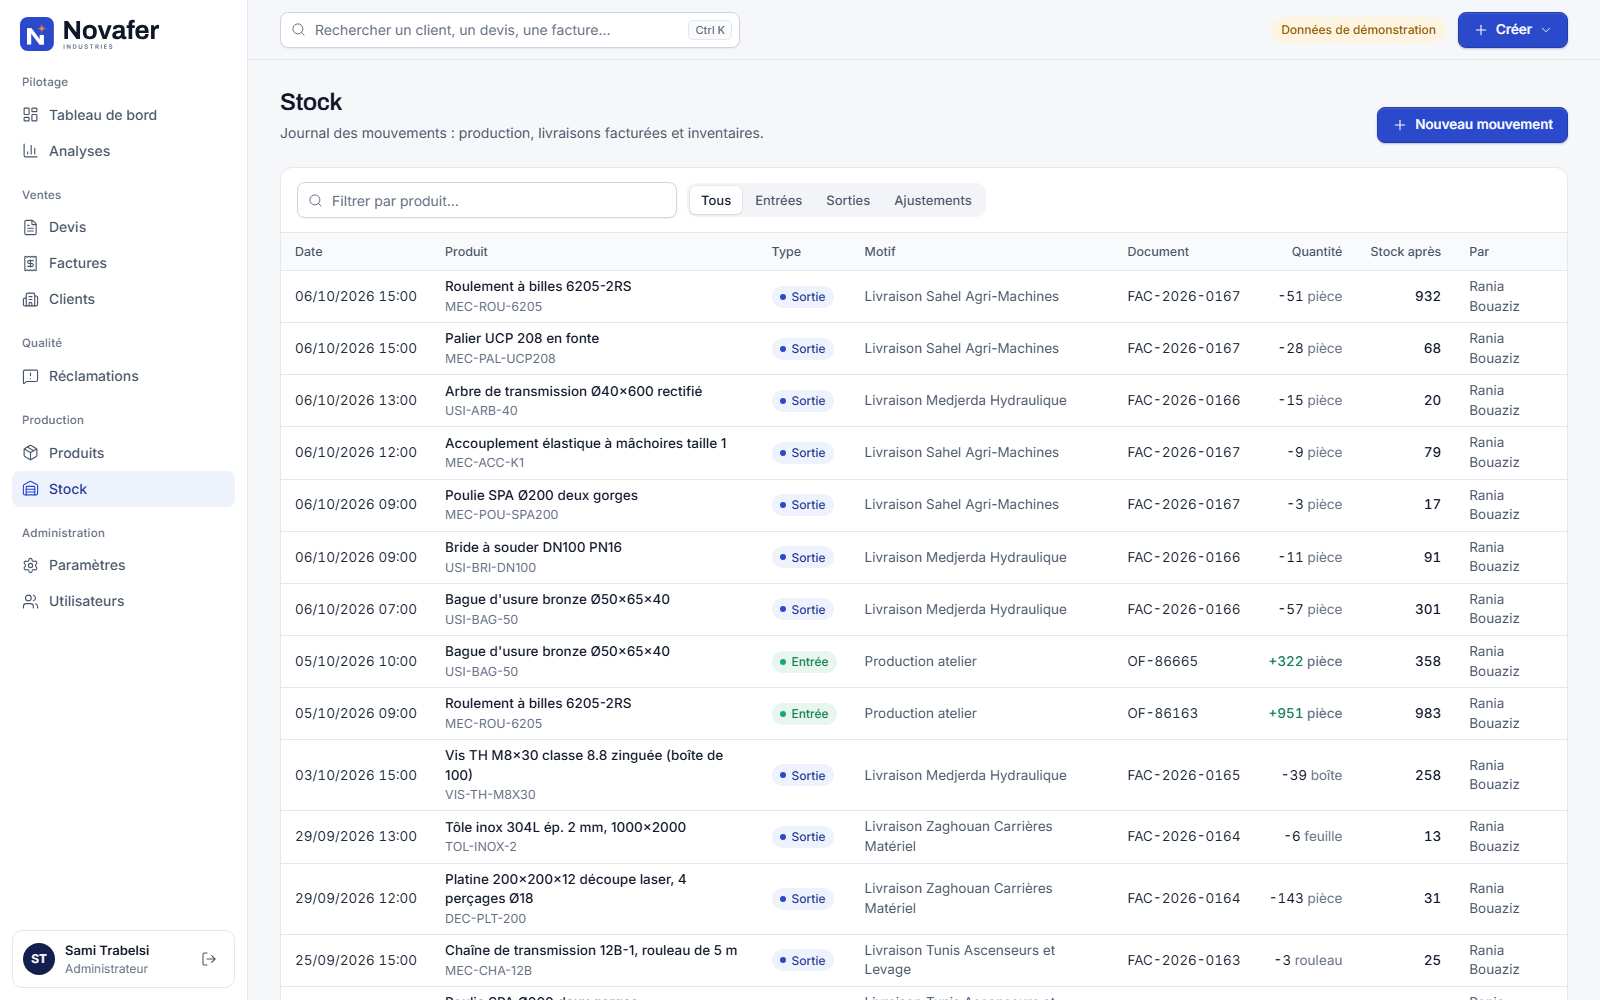Click the Filtrer par produit field

[487, 200]
